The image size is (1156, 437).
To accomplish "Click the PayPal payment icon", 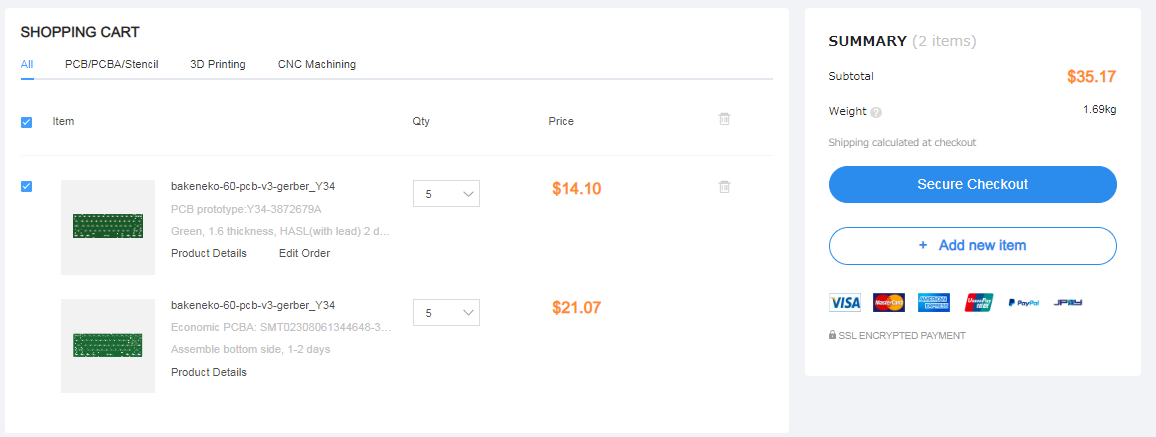I will point(1023,302).
